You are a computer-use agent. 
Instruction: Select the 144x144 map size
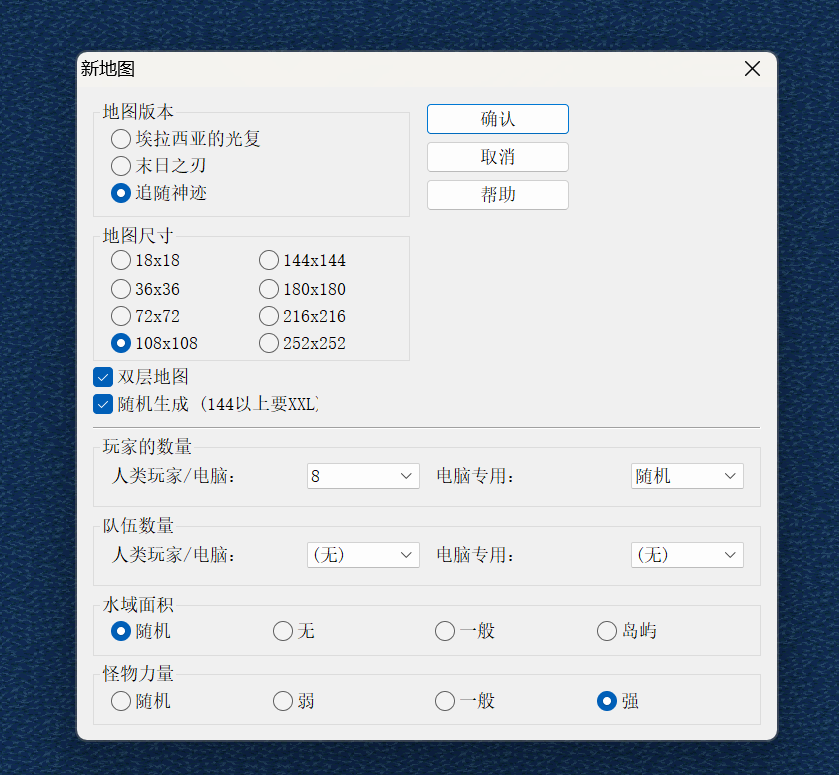coord(268,260)
